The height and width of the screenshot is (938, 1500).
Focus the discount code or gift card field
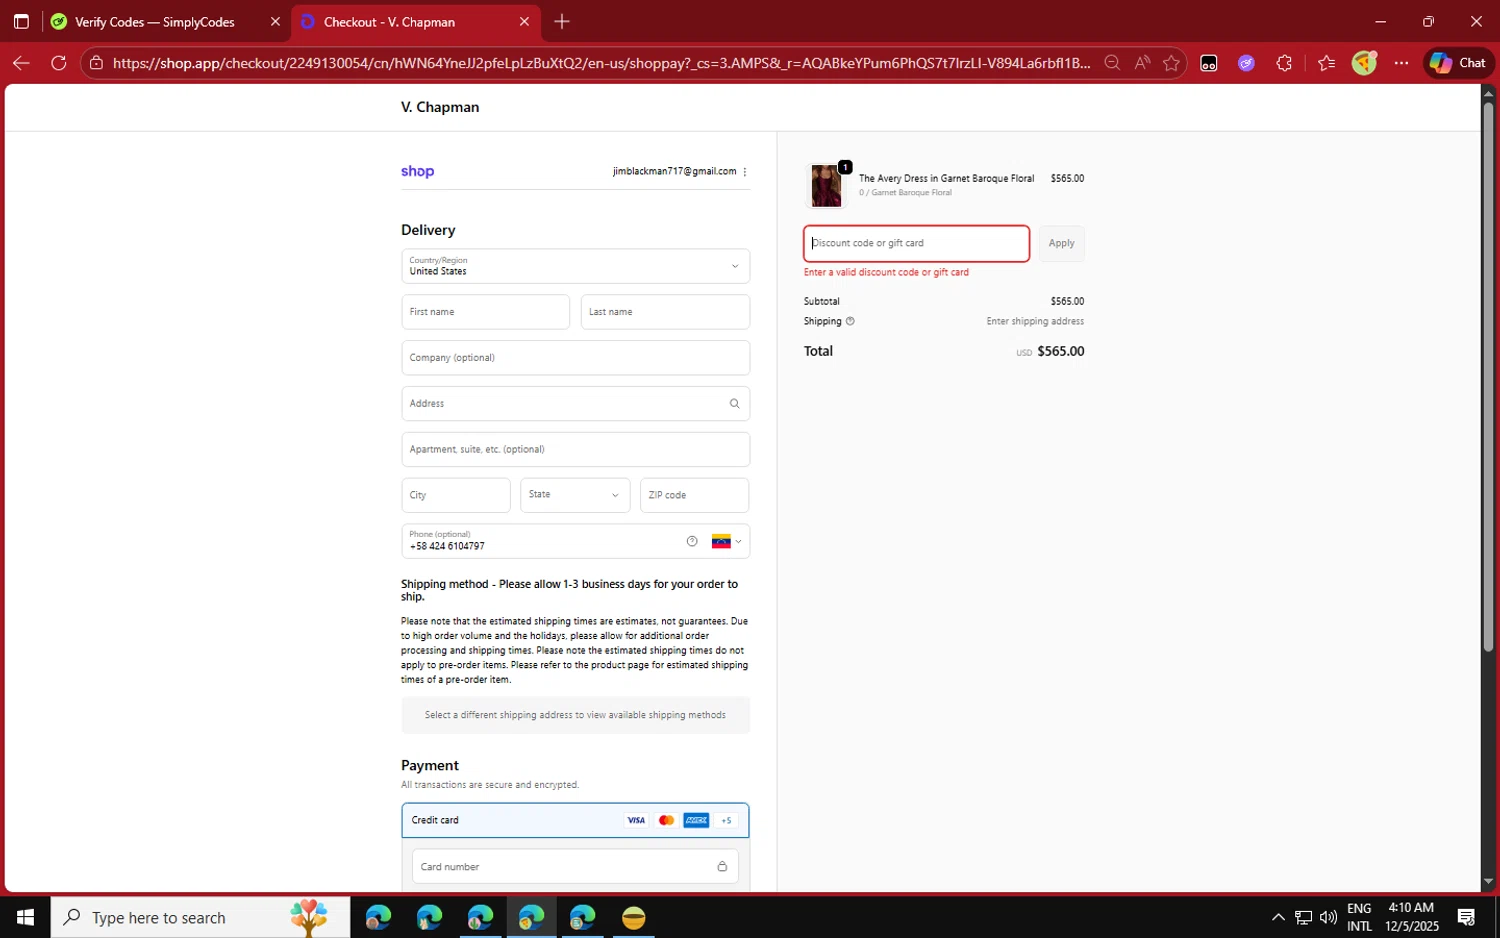click(916, 243)
